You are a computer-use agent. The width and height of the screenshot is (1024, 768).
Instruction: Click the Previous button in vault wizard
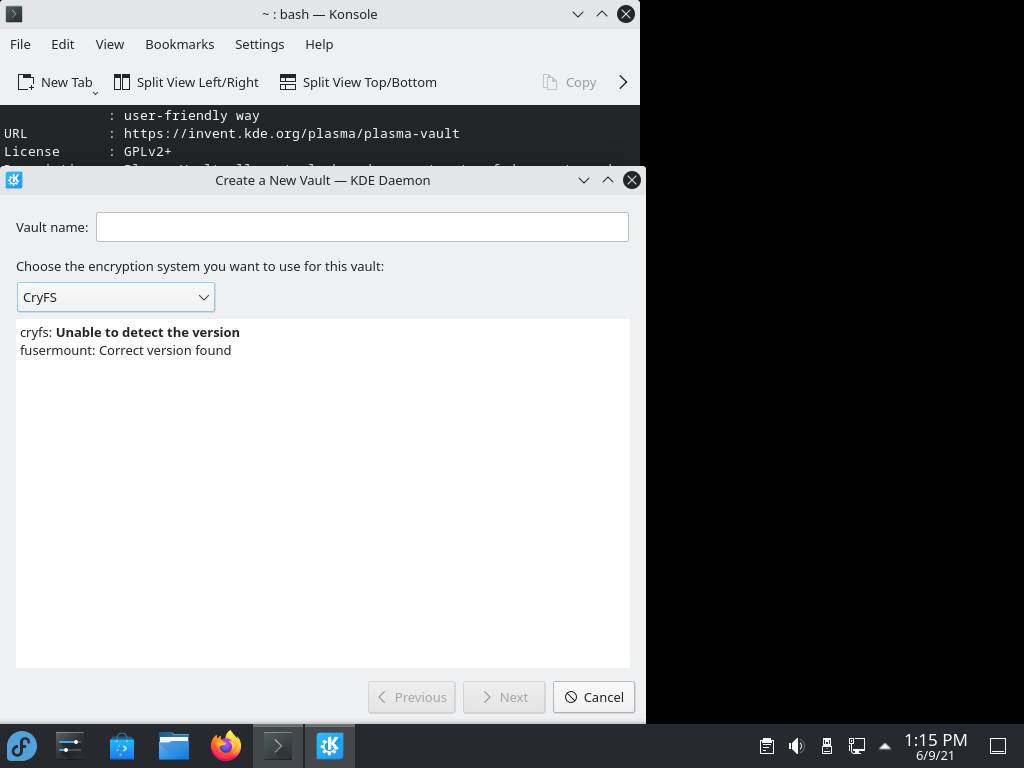[x=411, y=697]
